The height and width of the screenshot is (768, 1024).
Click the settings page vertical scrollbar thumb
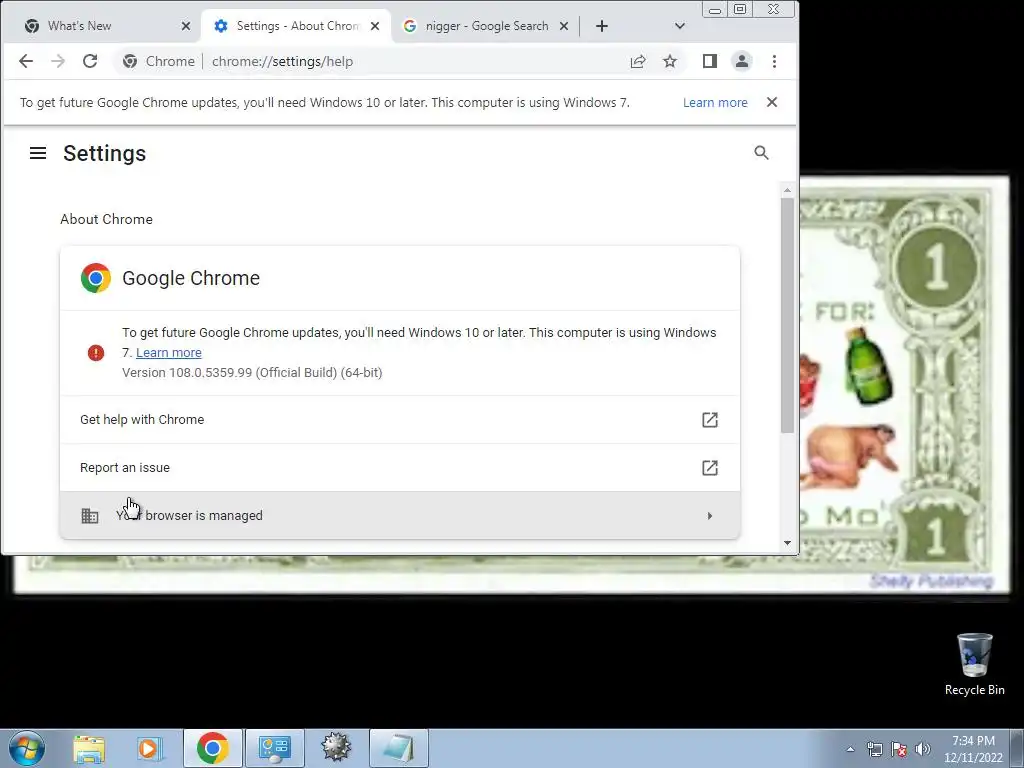point(788,315)
